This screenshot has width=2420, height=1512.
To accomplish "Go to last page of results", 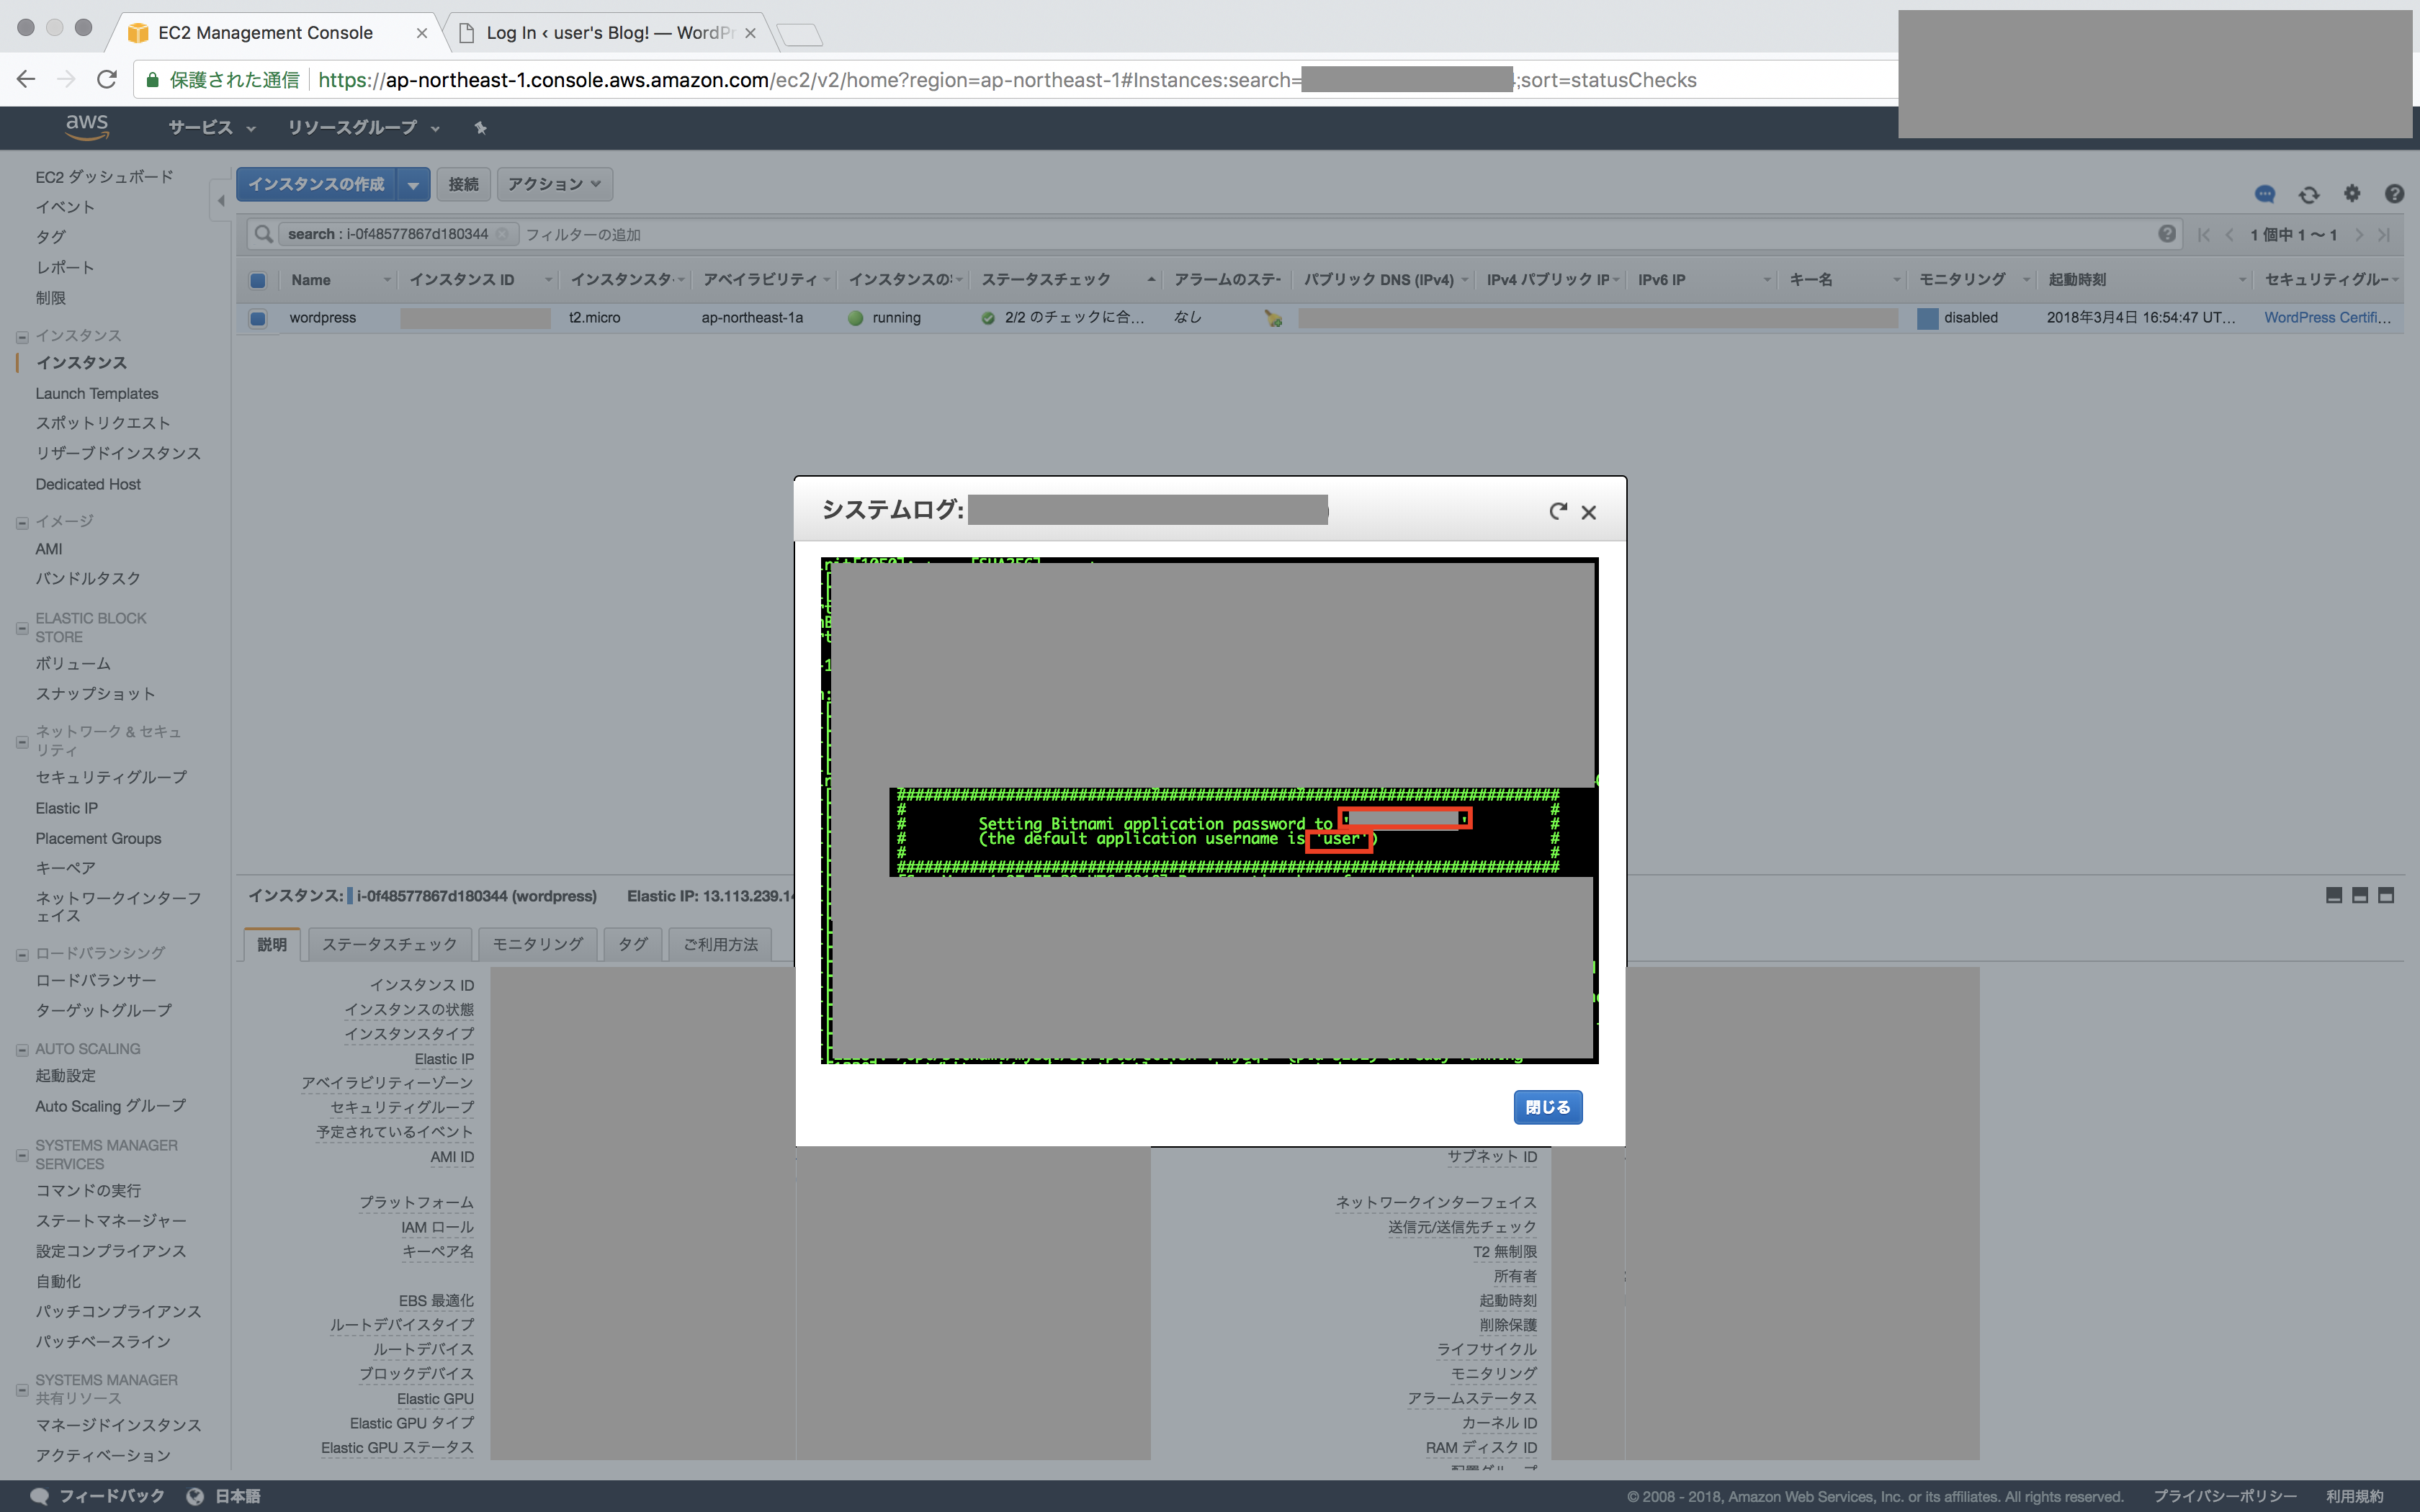I will click(2384, 235).
